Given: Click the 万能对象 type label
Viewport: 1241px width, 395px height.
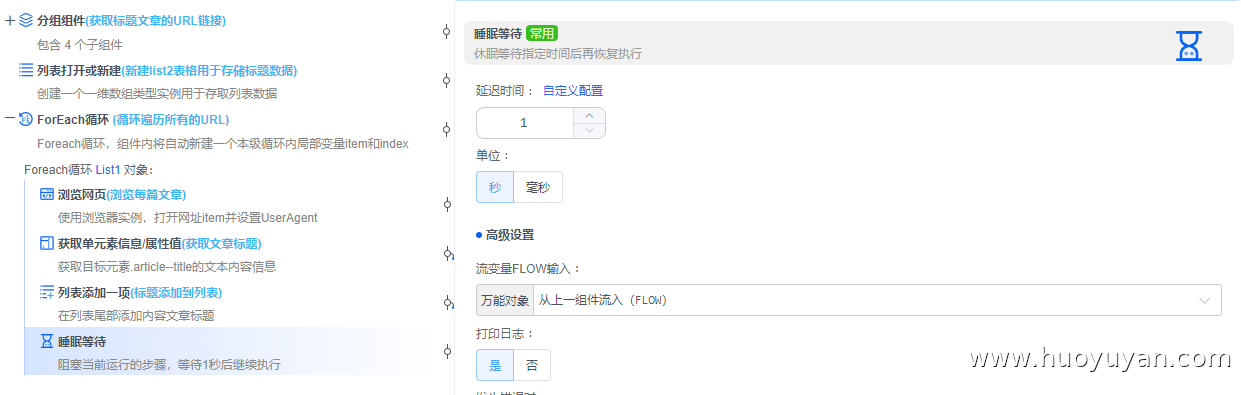Looking at the screenshot, I should (x=505, y=300).
